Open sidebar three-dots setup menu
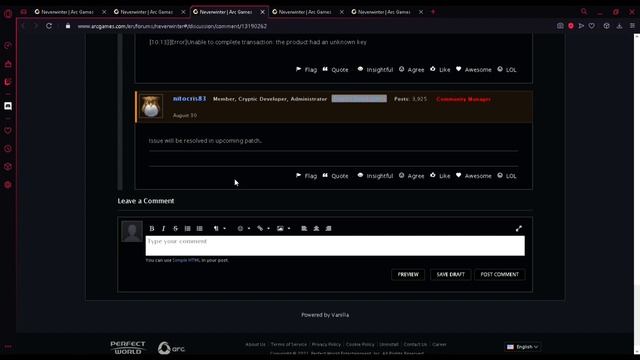Screen dimensions: 640x360 click(8, 347)
